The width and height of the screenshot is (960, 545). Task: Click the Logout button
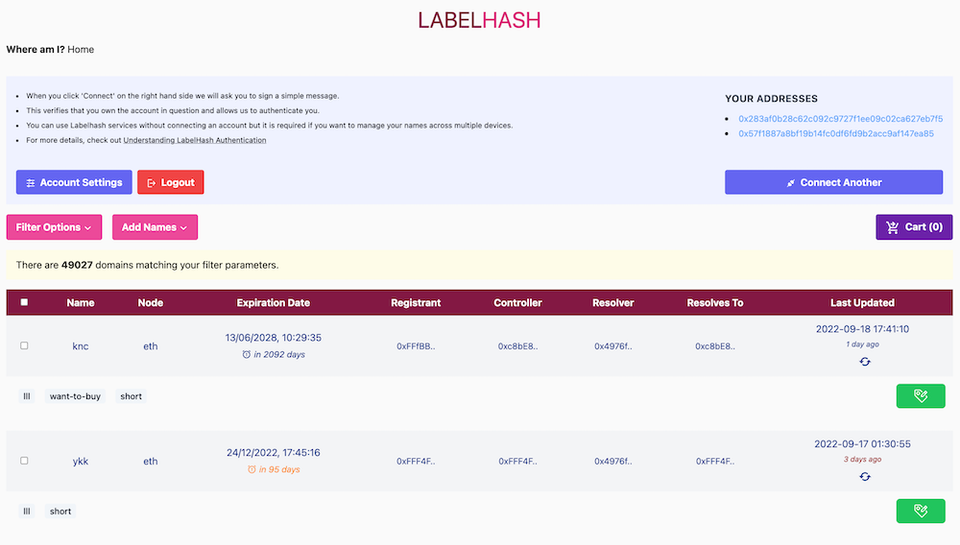tap(171, 182)
